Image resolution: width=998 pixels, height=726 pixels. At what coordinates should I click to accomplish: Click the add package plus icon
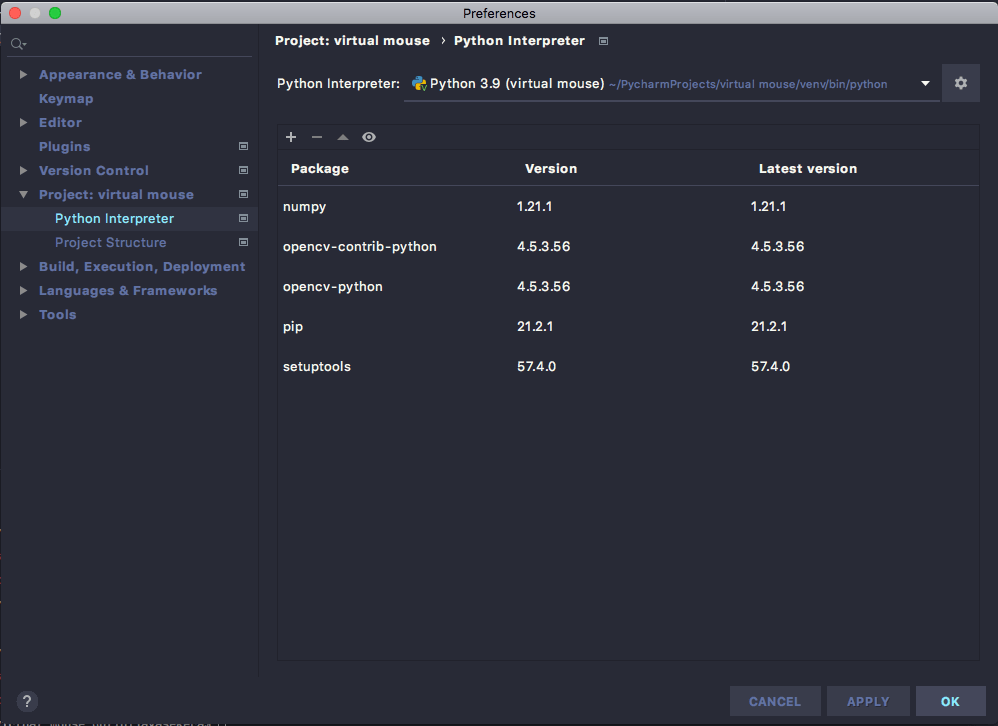(291, 137)
